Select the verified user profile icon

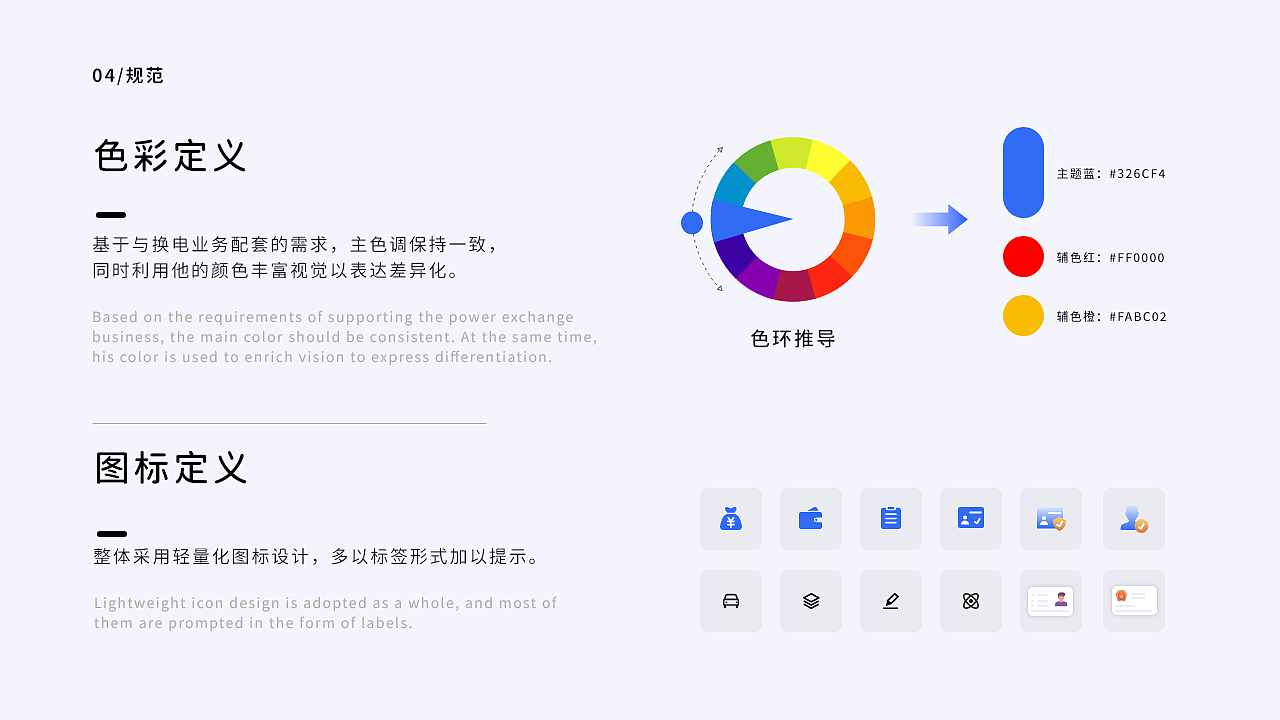[x=1134, y=519]
